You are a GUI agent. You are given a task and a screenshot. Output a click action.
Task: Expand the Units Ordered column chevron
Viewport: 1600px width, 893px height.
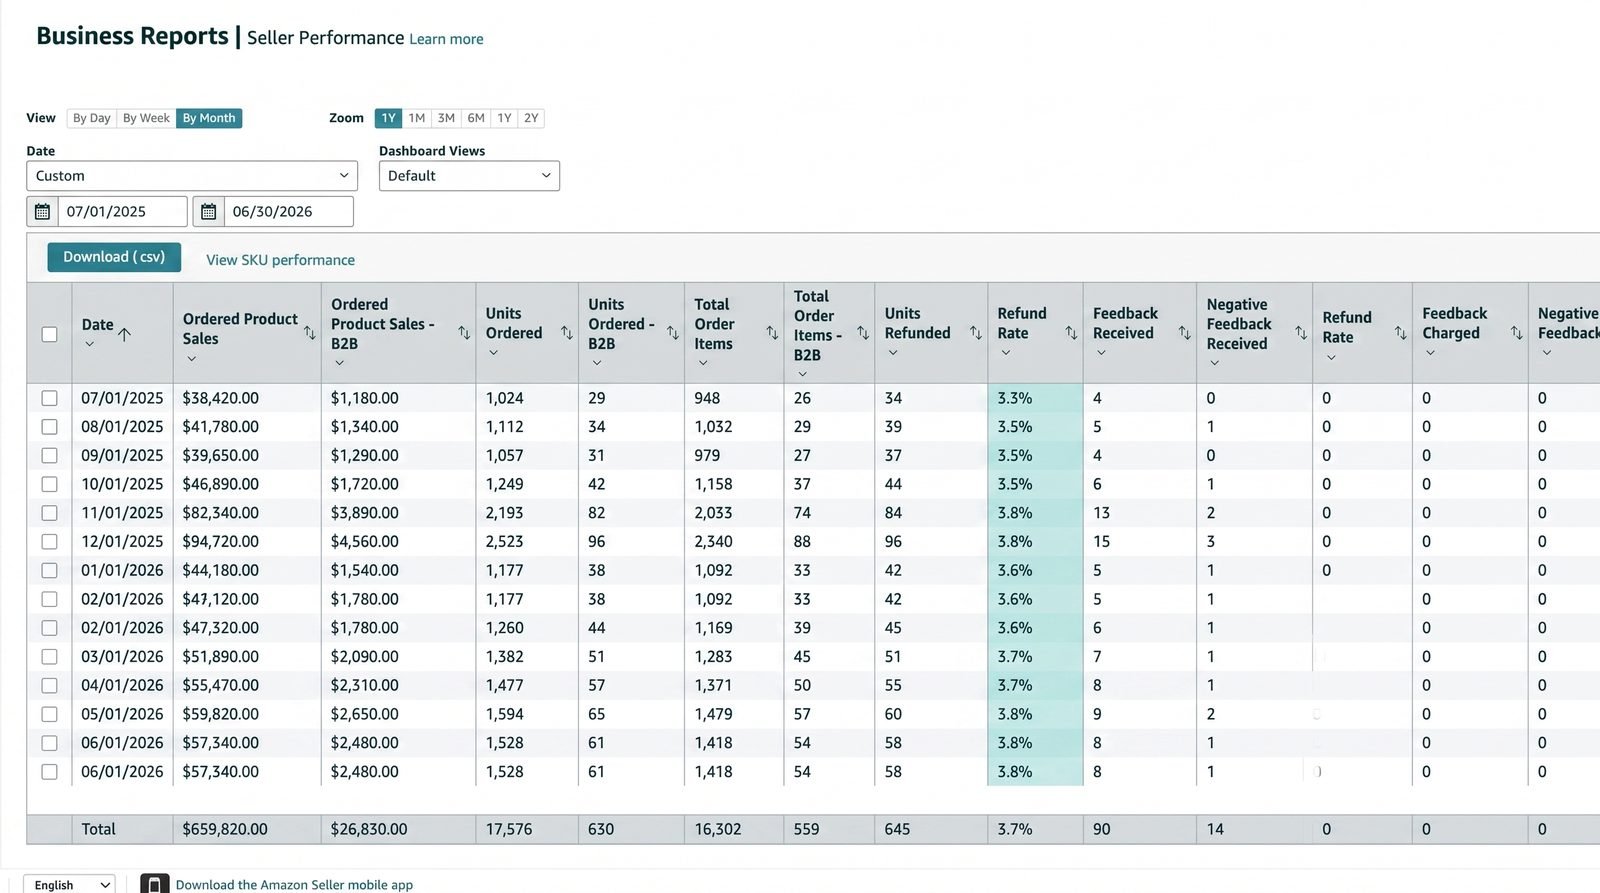[x=494, y=353]
